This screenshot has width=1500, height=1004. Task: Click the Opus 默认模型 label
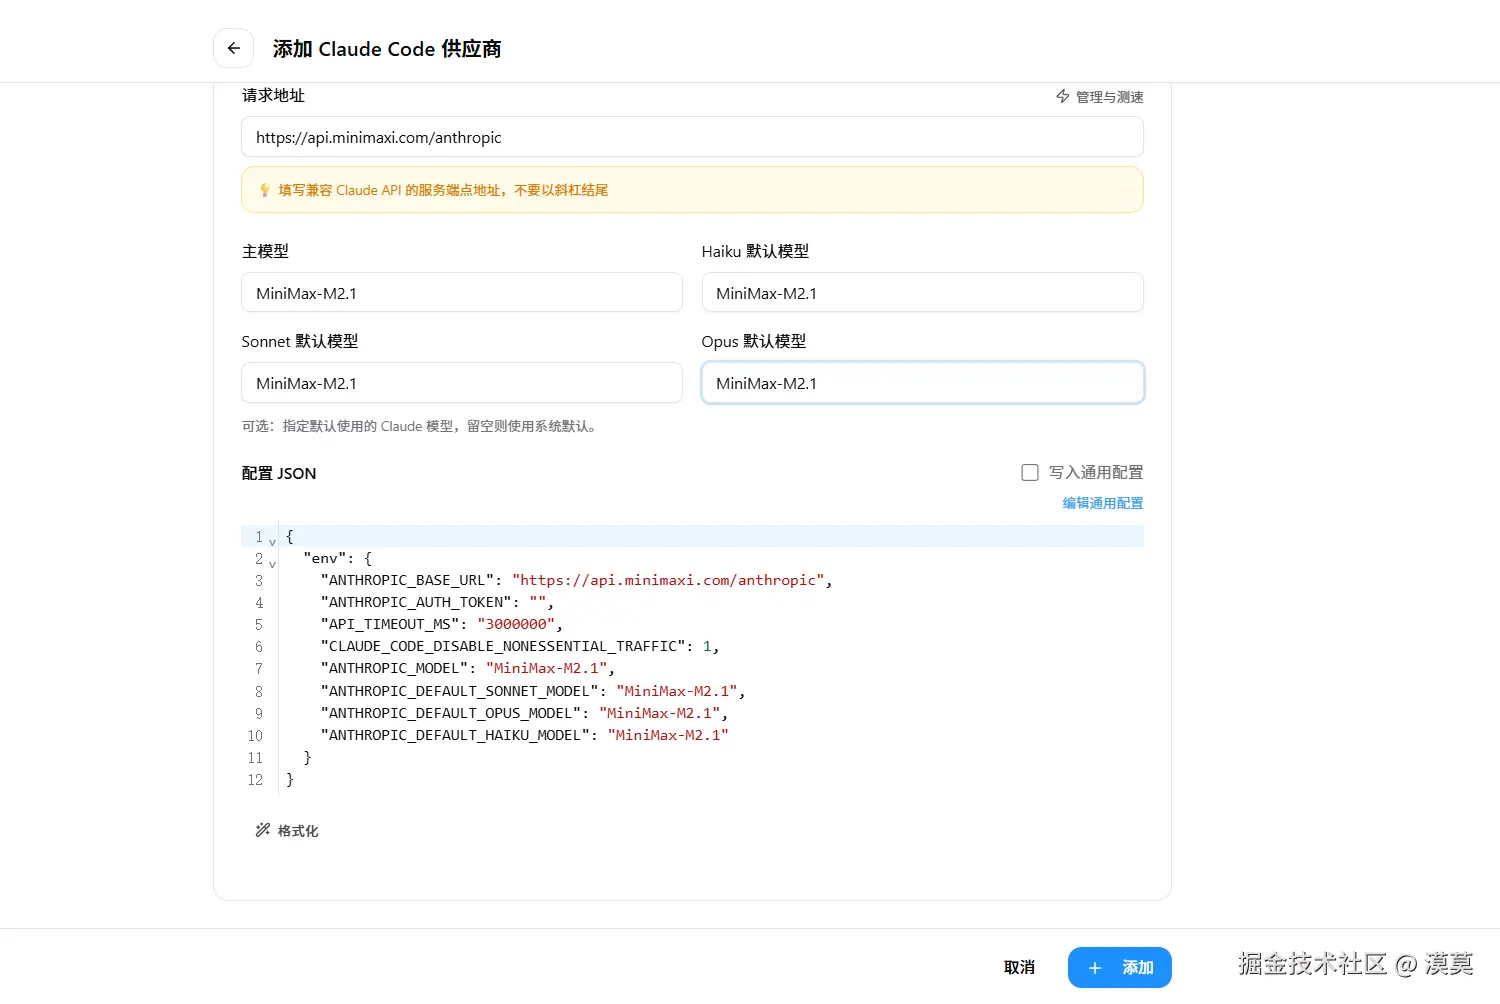pyautogui.click(x=754, y=341)
